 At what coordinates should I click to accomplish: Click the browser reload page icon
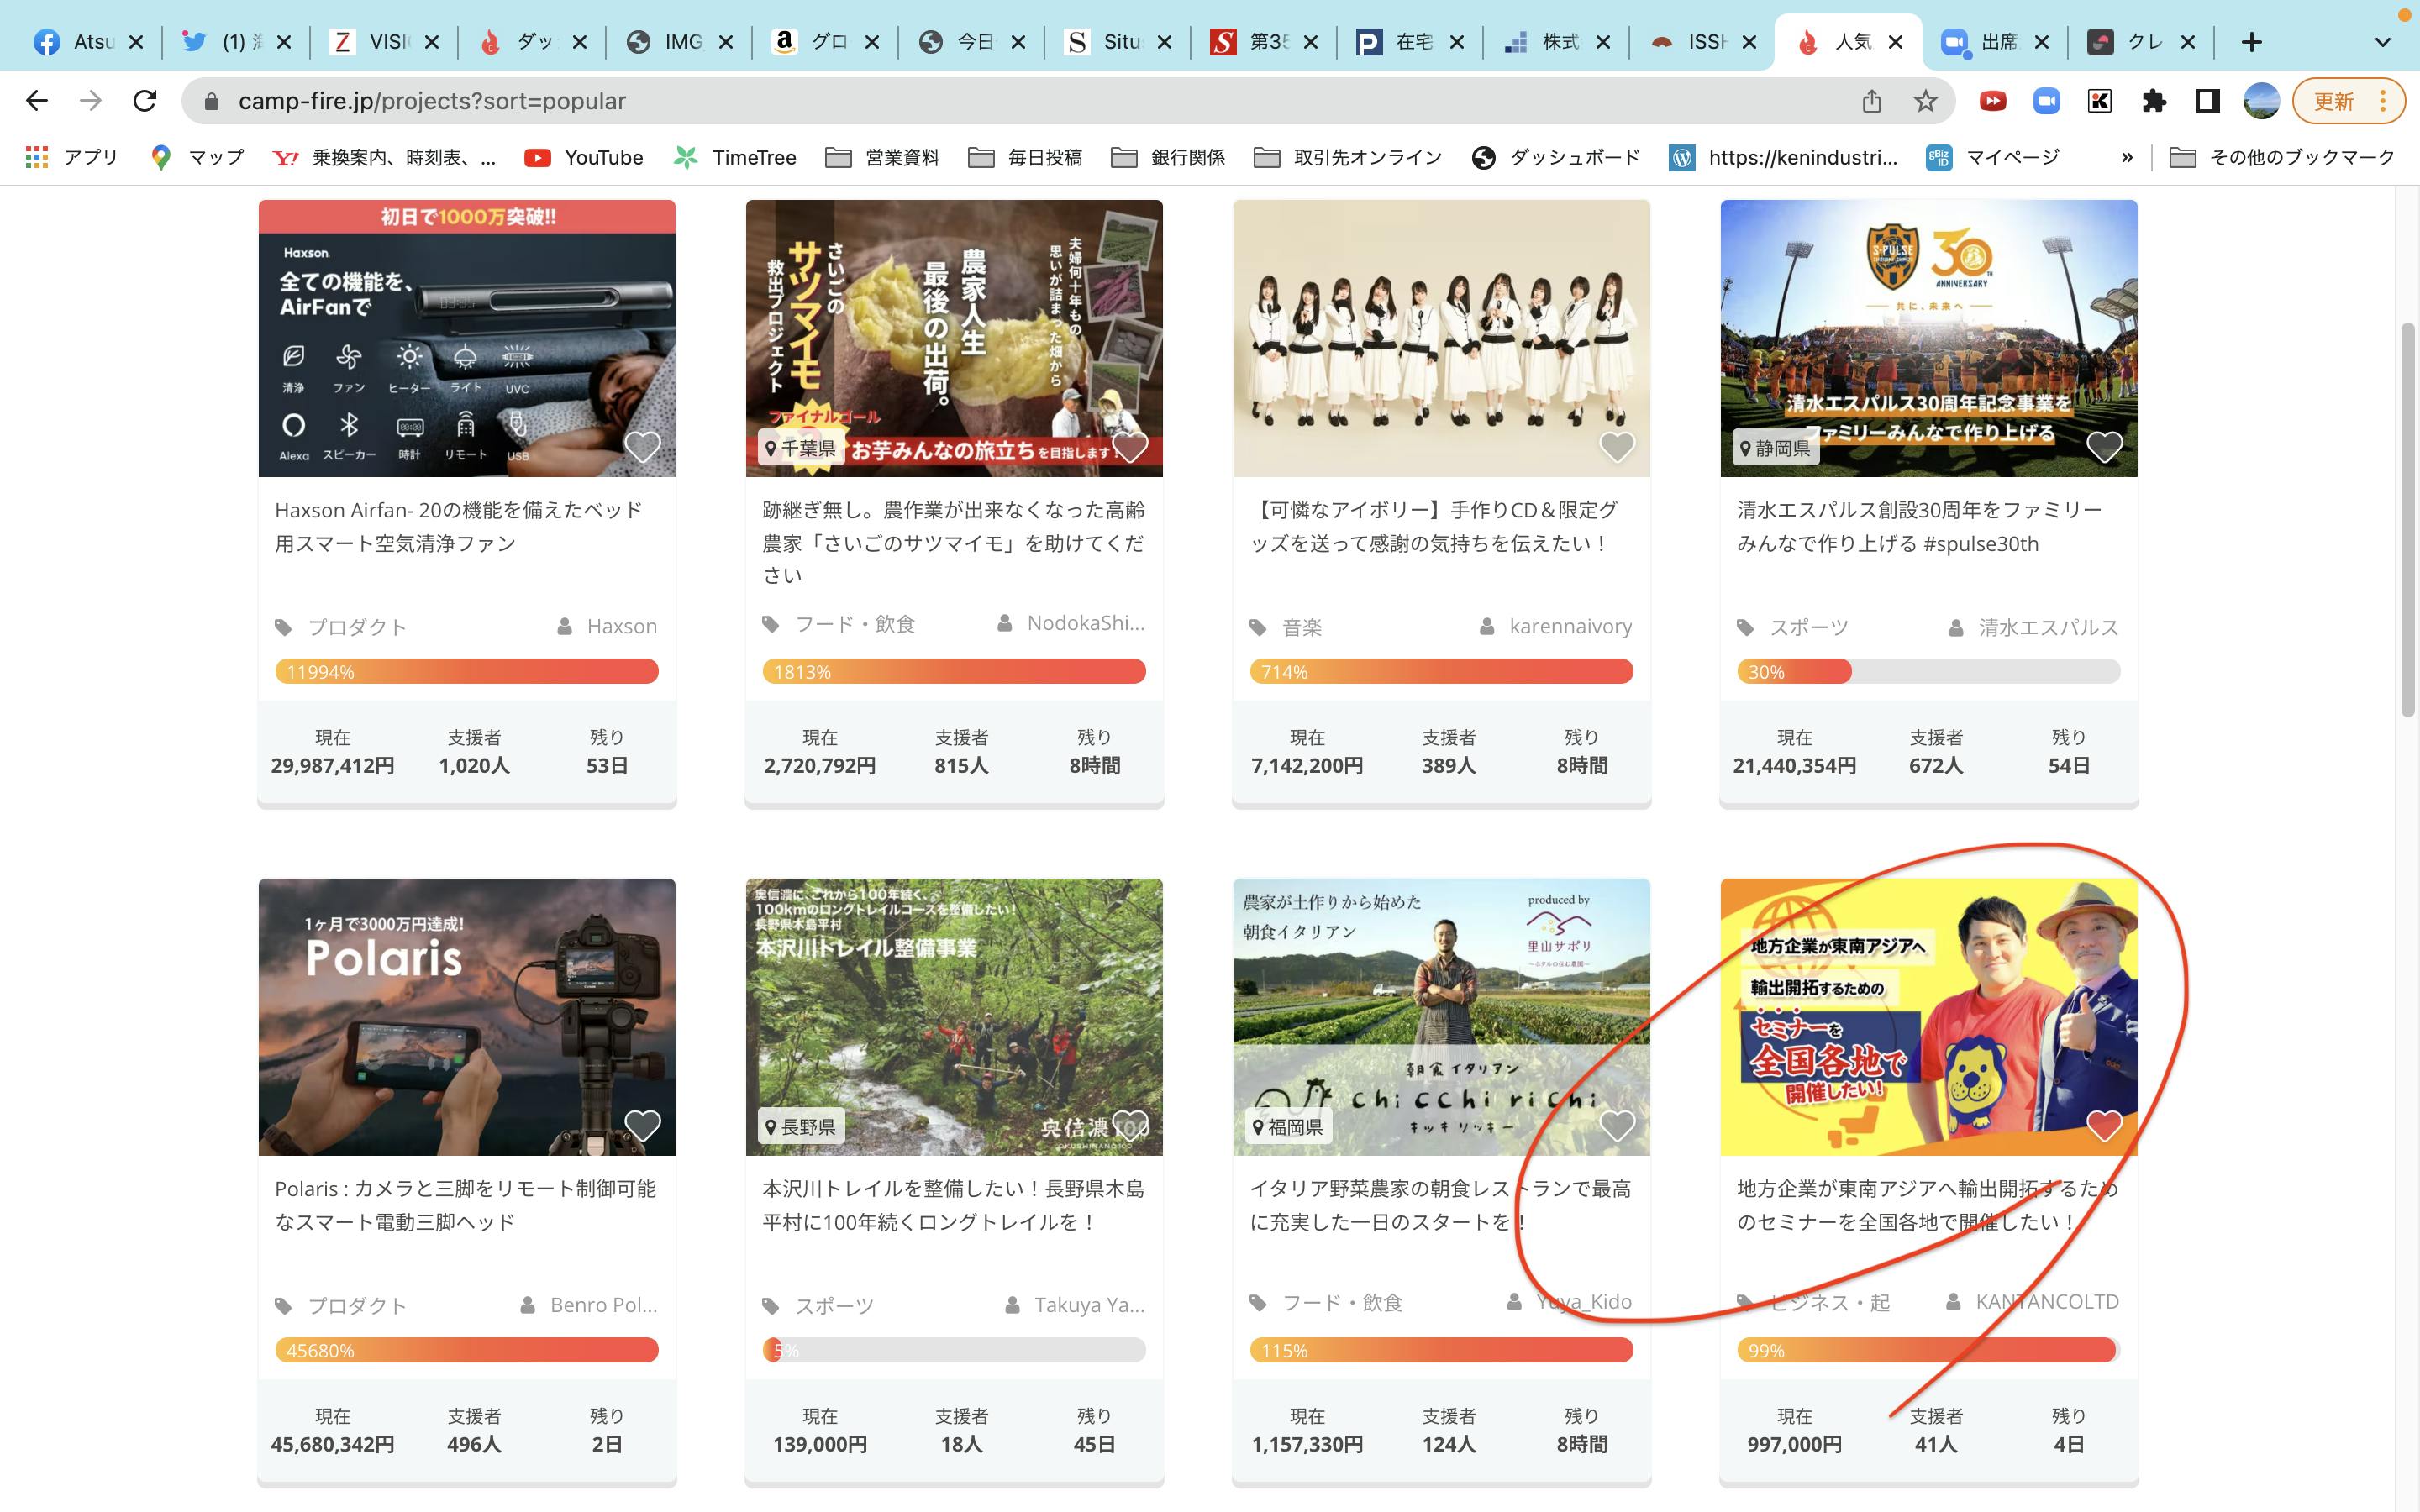(145, 101)
